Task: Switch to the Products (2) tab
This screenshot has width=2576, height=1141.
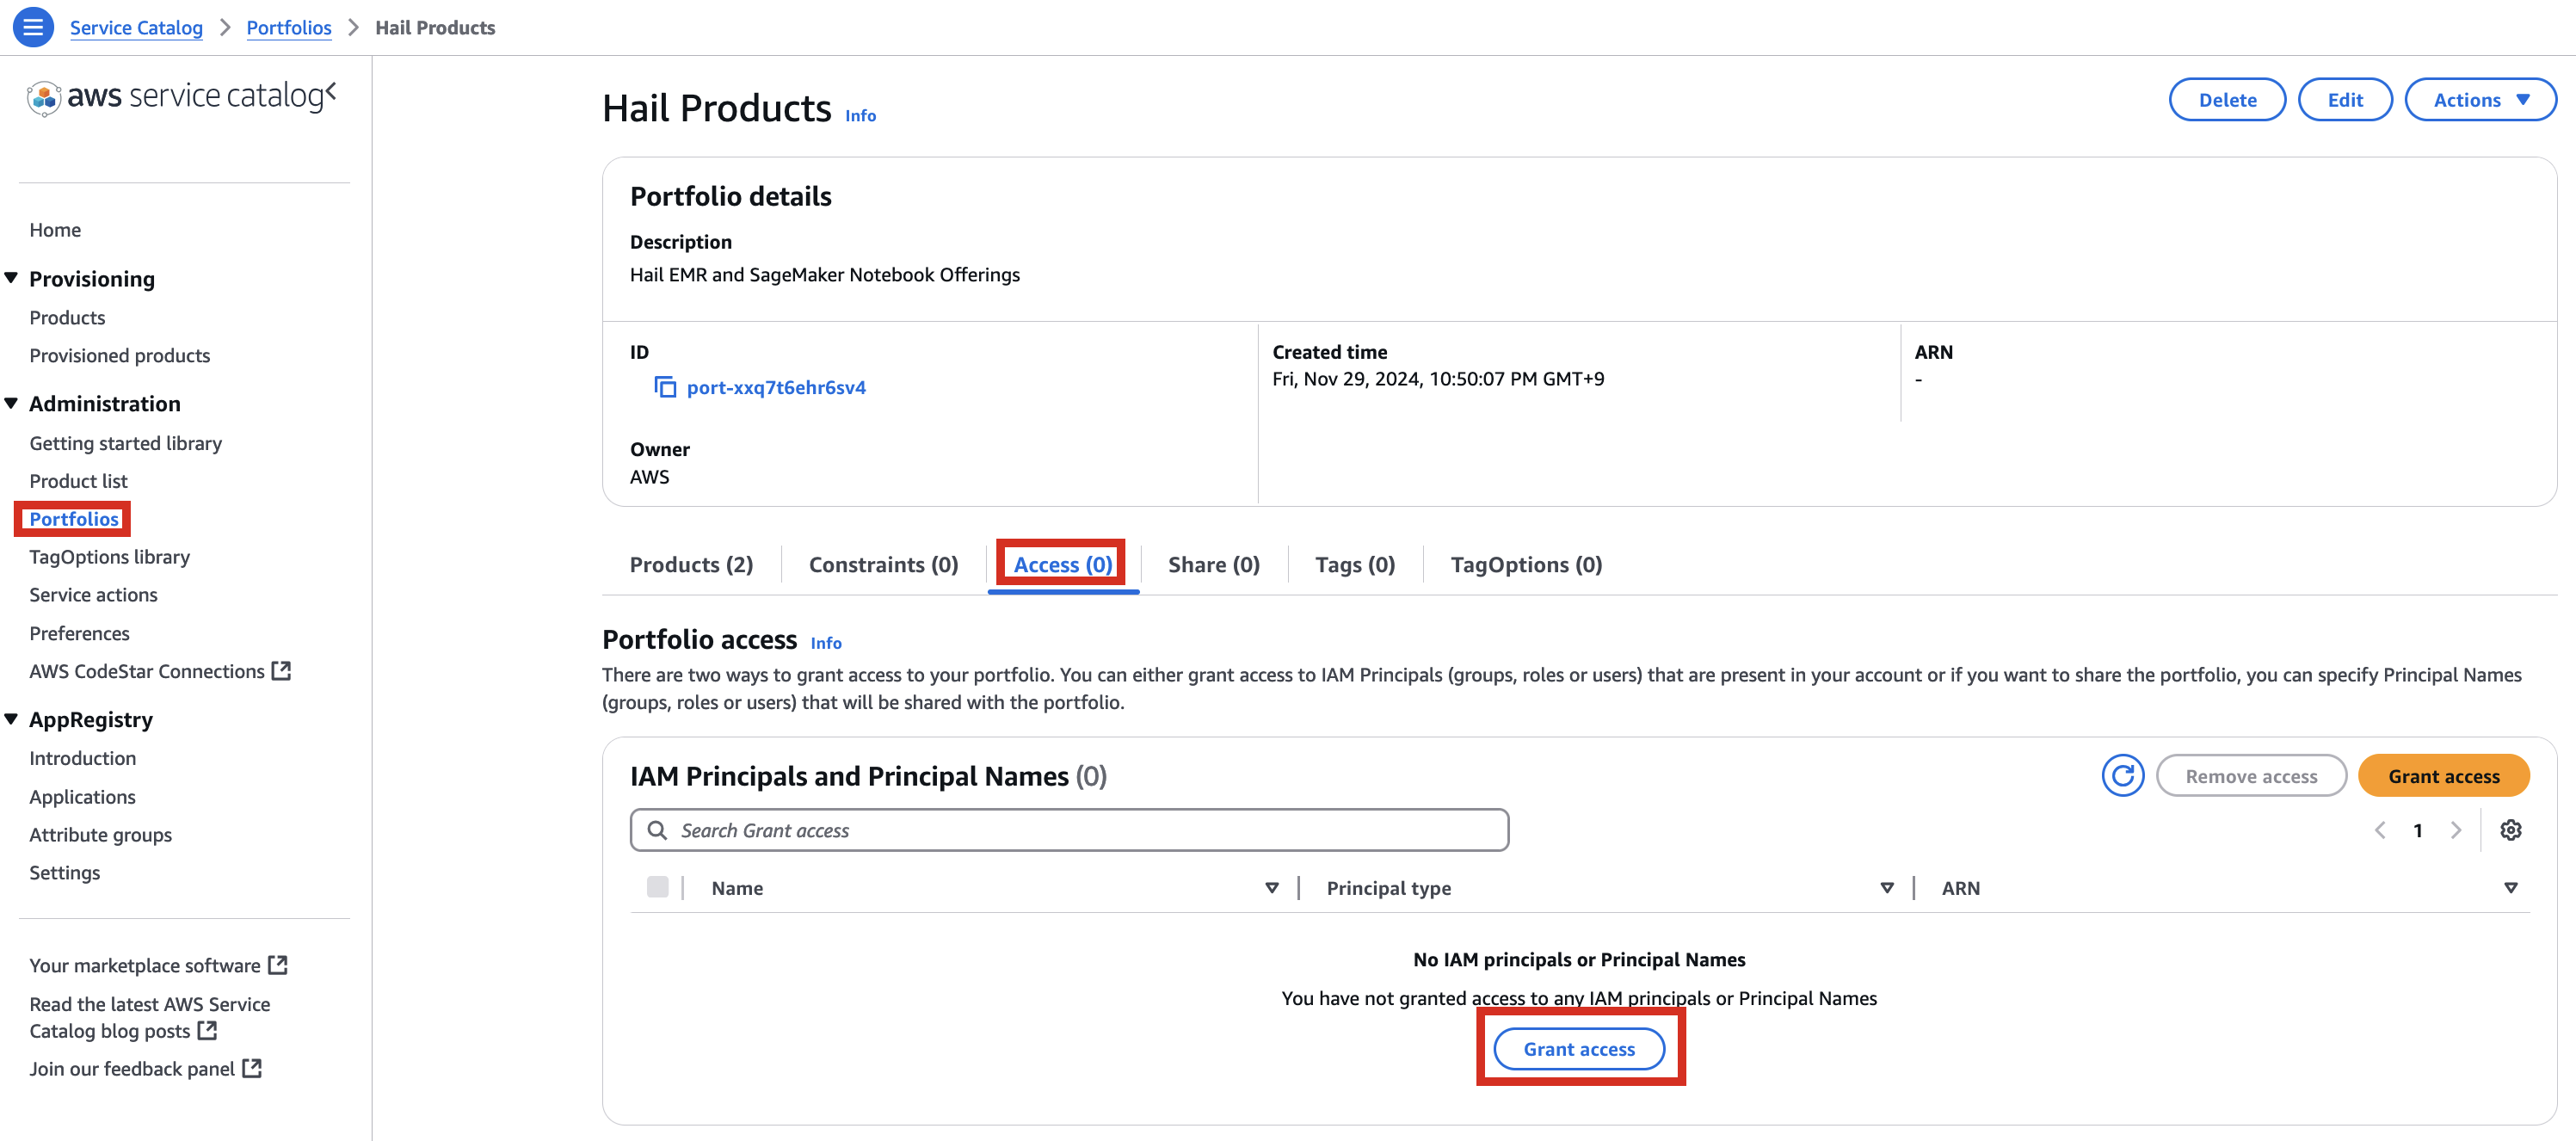Action: point(691,565)
